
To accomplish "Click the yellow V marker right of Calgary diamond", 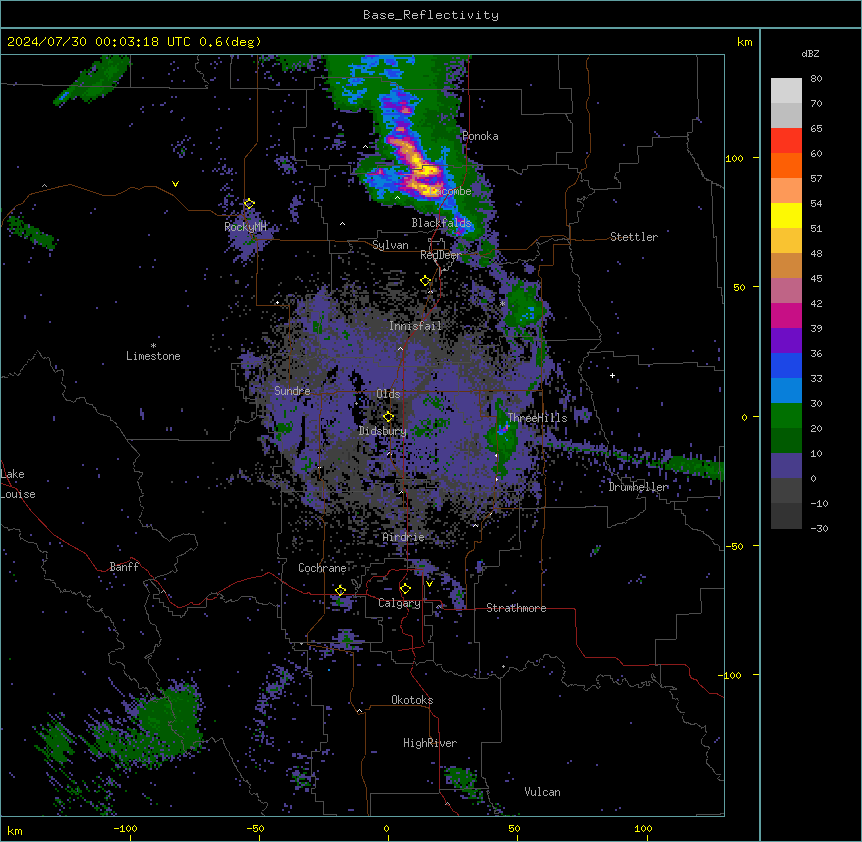I will [429, 584].
